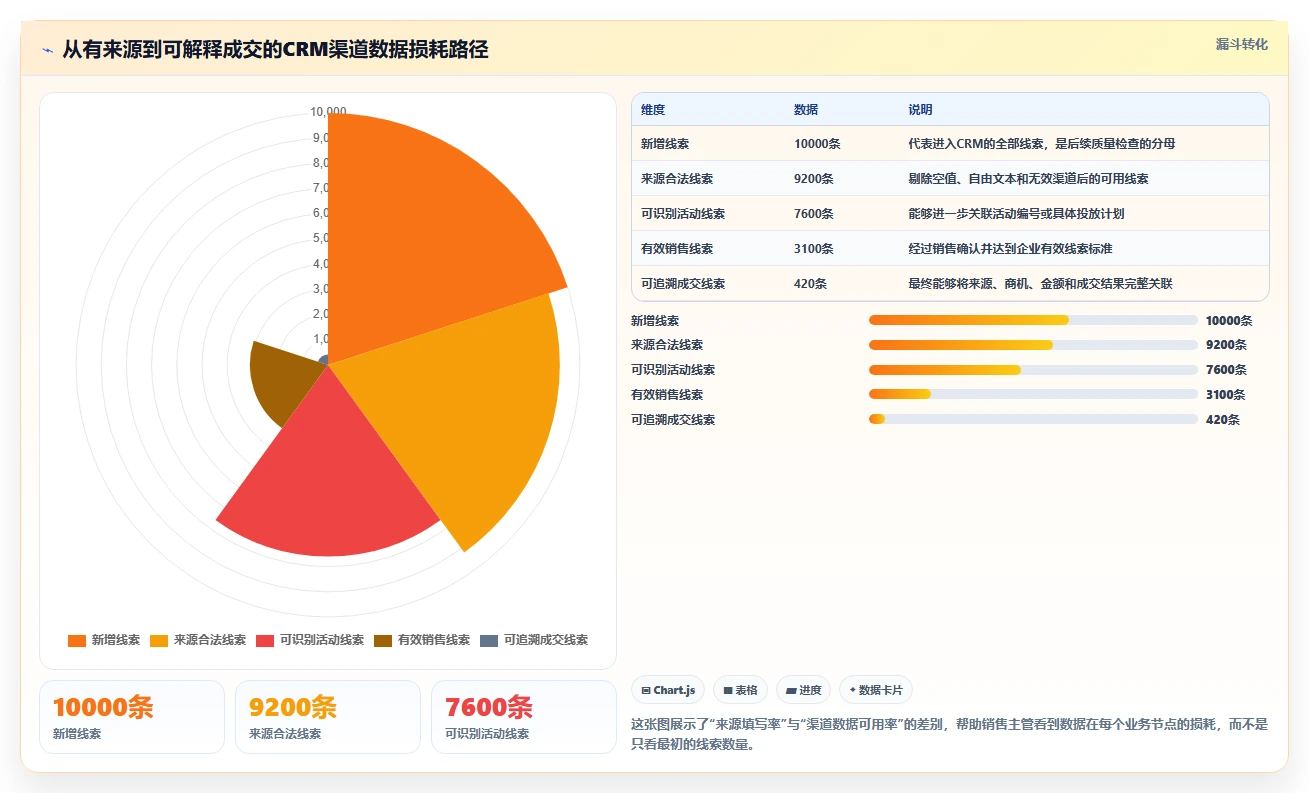
Task: Click the lightning icon beside the title
Action: (48, 50)
